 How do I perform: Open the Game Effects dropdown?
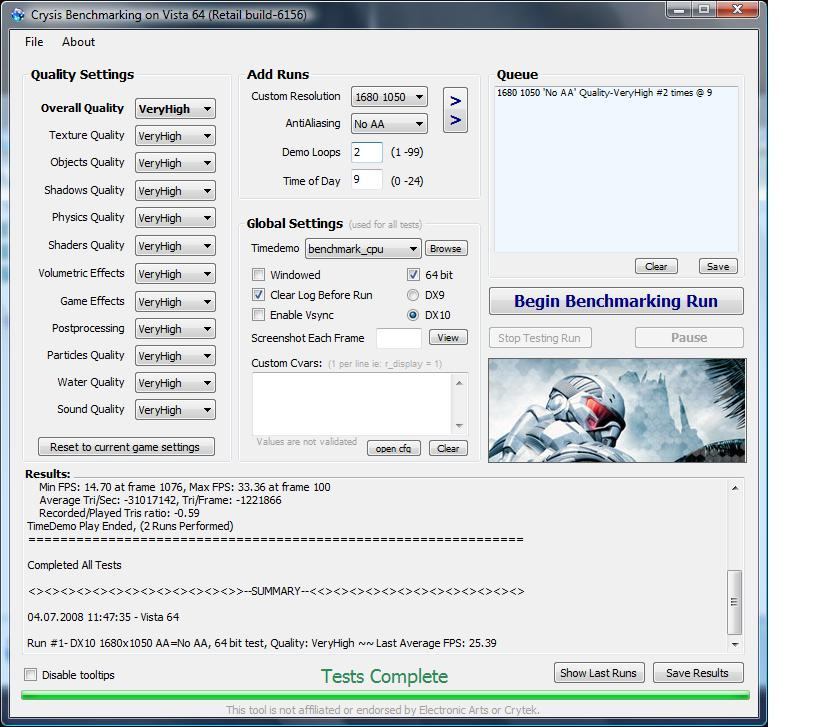tap(175, 302)
